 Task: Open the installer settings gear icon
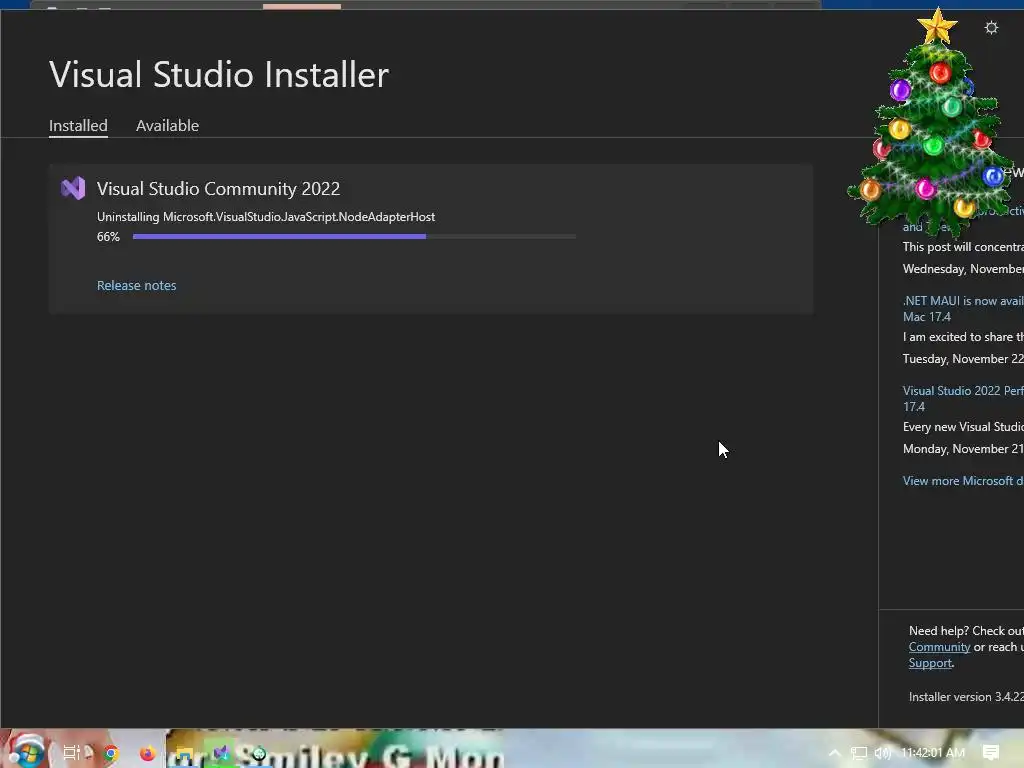(x=991, y=27)
